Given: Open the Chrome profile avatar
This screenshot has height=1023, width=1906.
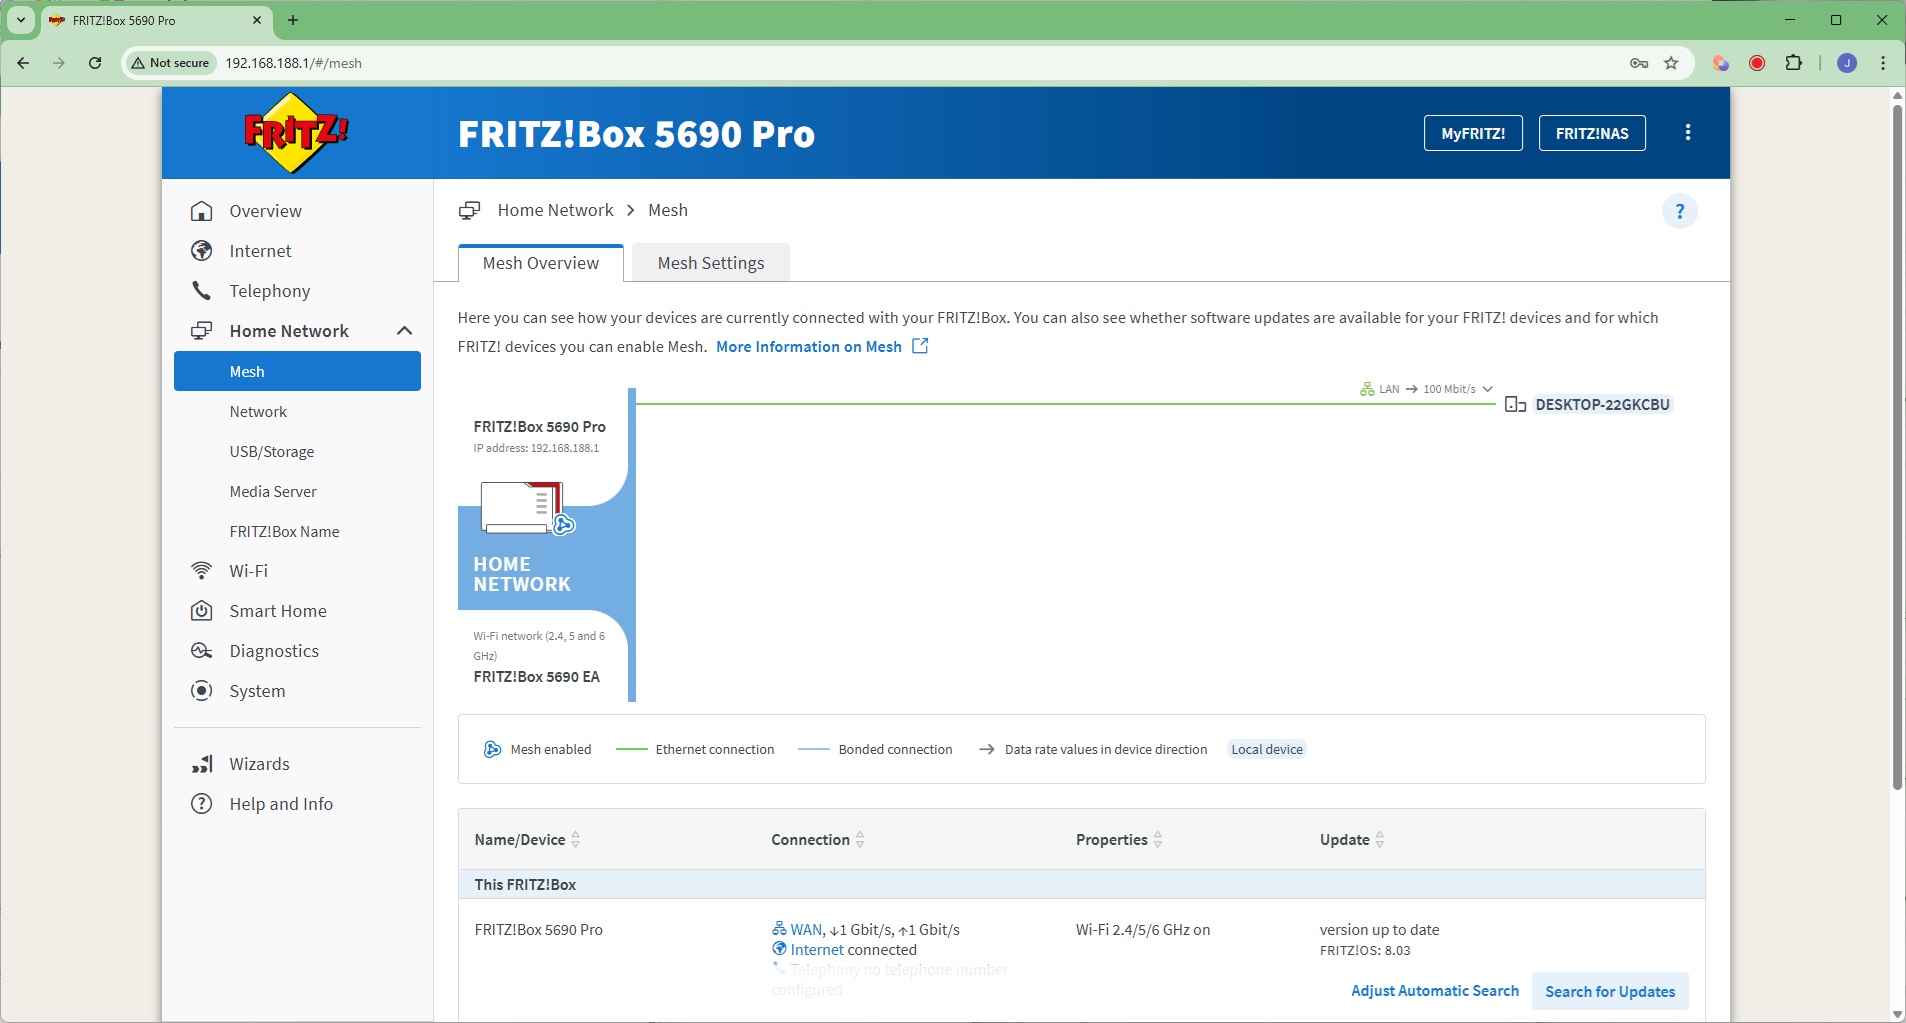Looking at the screenshot, I should (x=1848, y=63).
